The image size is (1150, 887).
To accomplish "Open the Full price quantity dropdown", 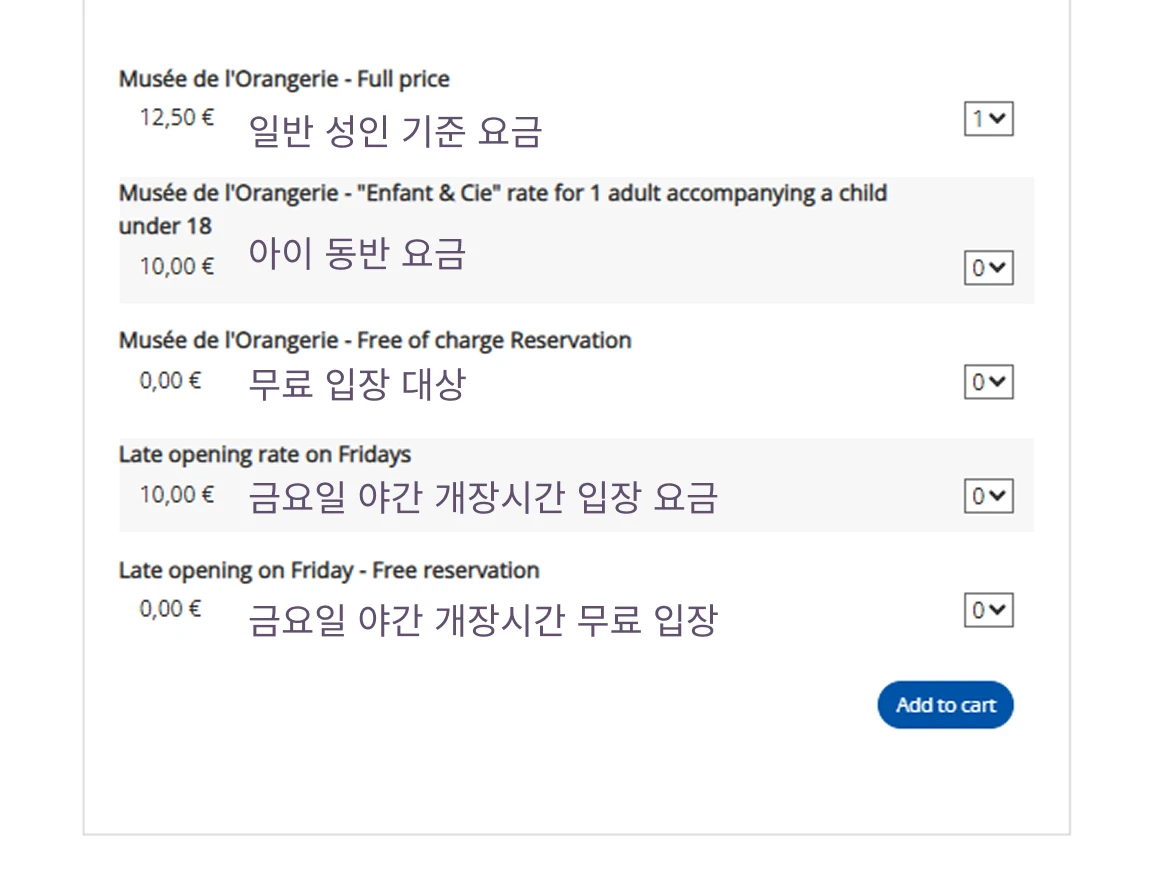I will point(988,119).
